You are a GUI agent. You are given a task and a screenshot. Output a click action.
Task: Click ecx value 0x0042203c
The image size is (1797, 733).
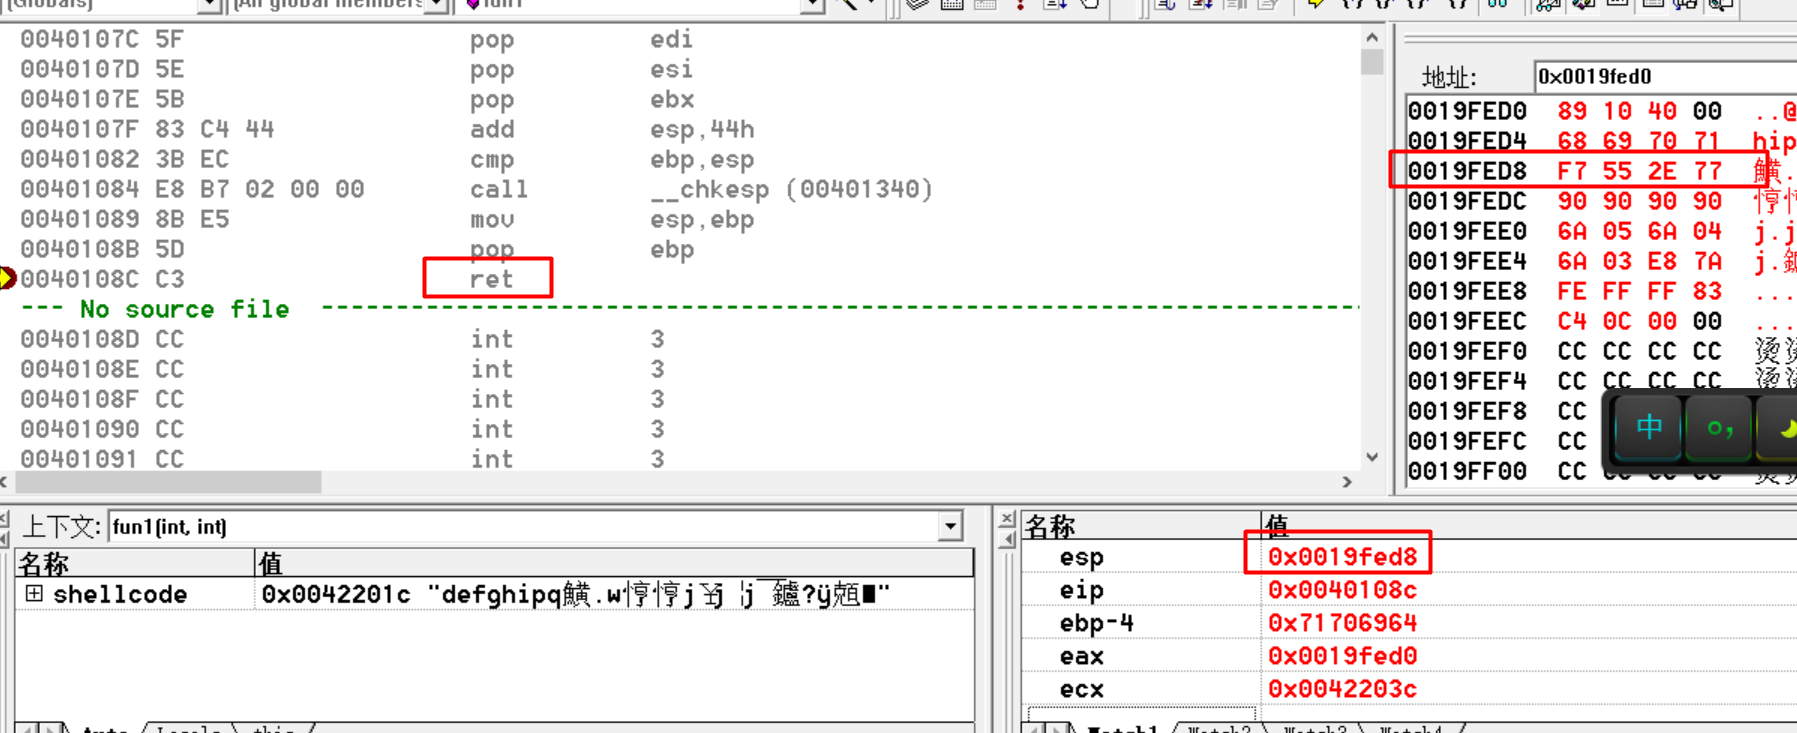click(1342, 689)
